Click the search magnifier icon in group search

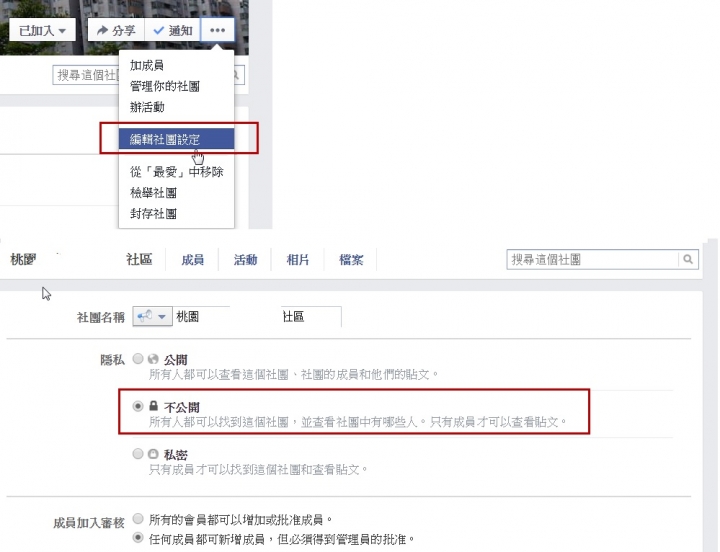(x=688, y=259)
